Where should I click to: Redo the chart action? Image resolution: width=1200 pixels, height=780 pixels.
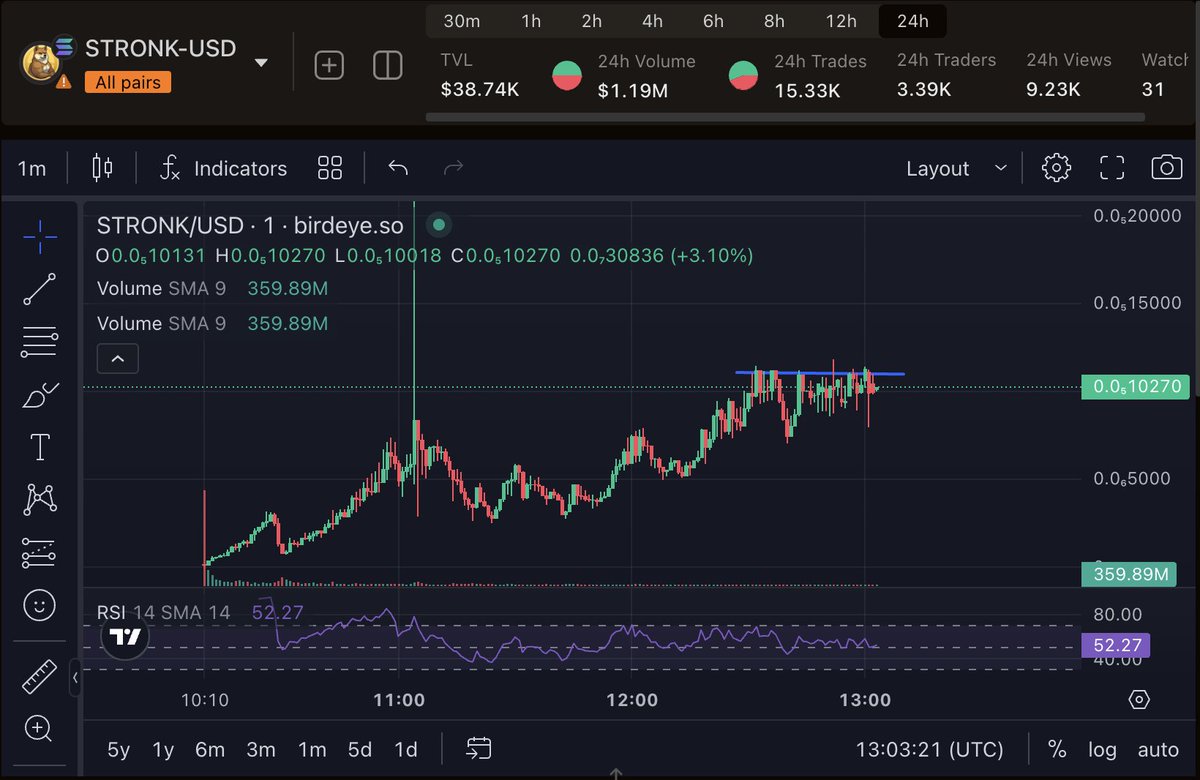pyautogui.click(x=453, y=168)
